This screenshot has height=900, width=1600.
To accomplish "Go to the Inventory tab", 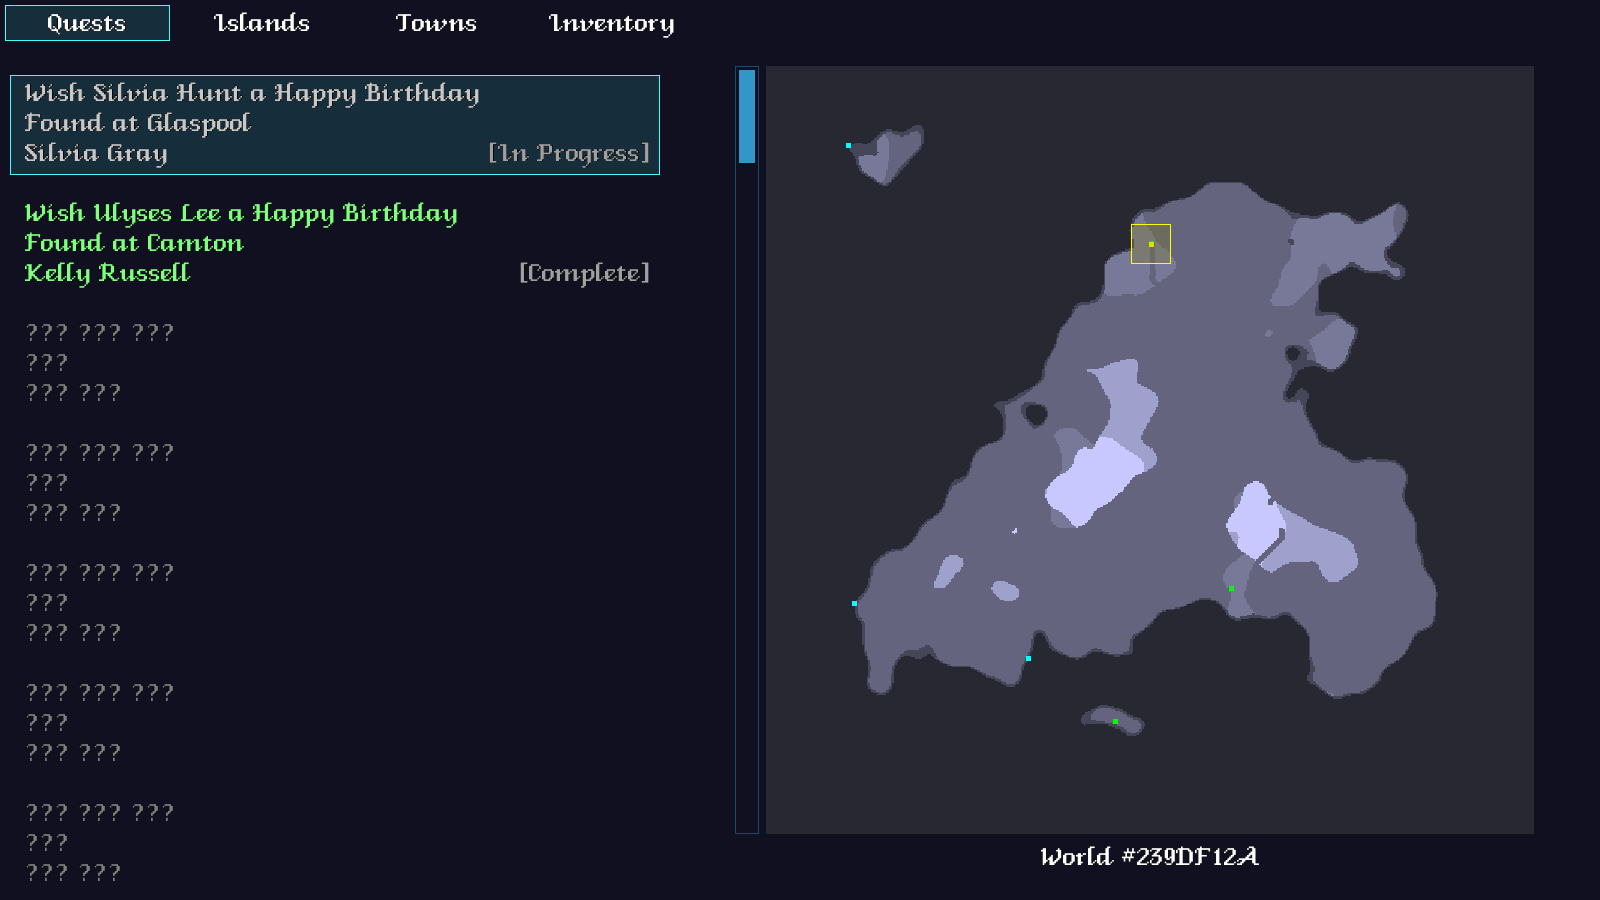I will 611,23.
